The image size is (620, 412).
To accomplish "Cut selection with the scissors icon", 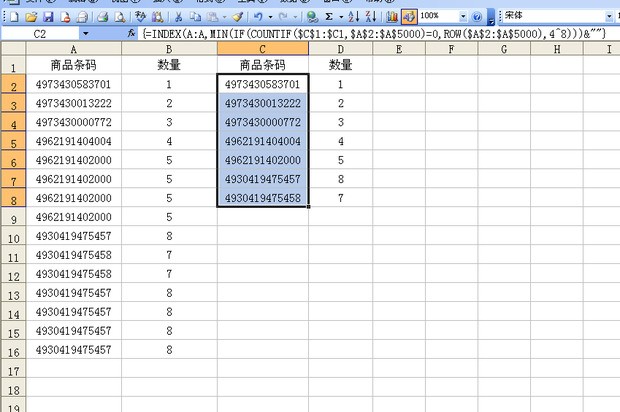I will click(178, 17).
